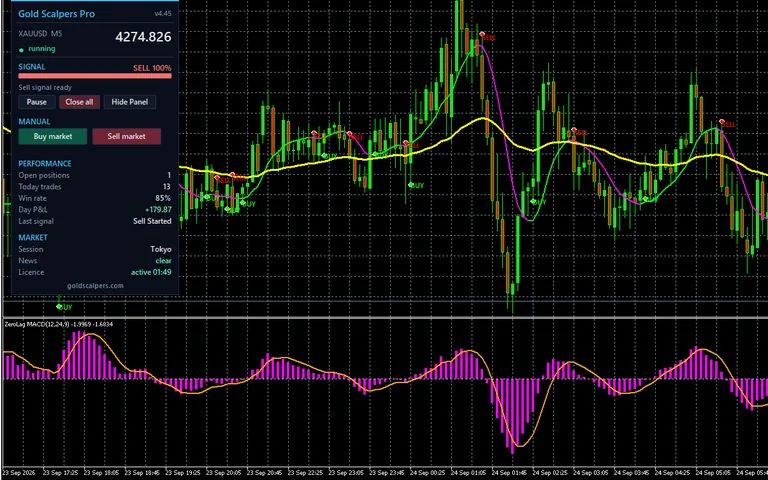
Task: Click the Gold Scalpers Pro title
Action: (56, 14)
